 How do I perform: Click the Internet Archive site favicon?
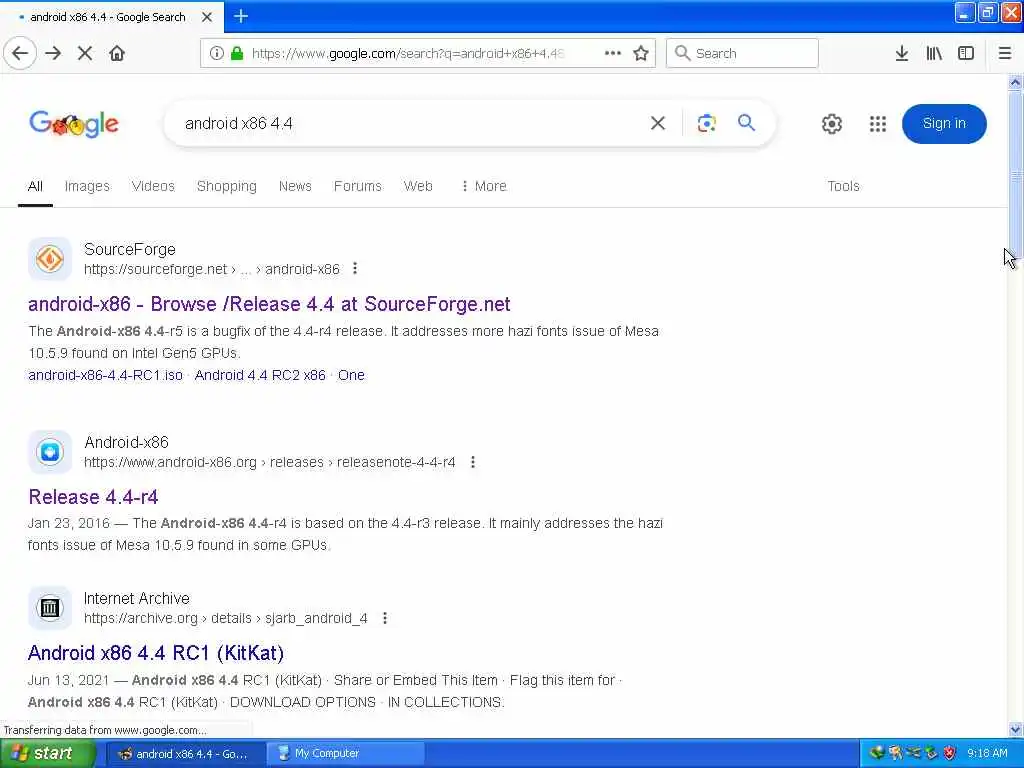[50, 608]
